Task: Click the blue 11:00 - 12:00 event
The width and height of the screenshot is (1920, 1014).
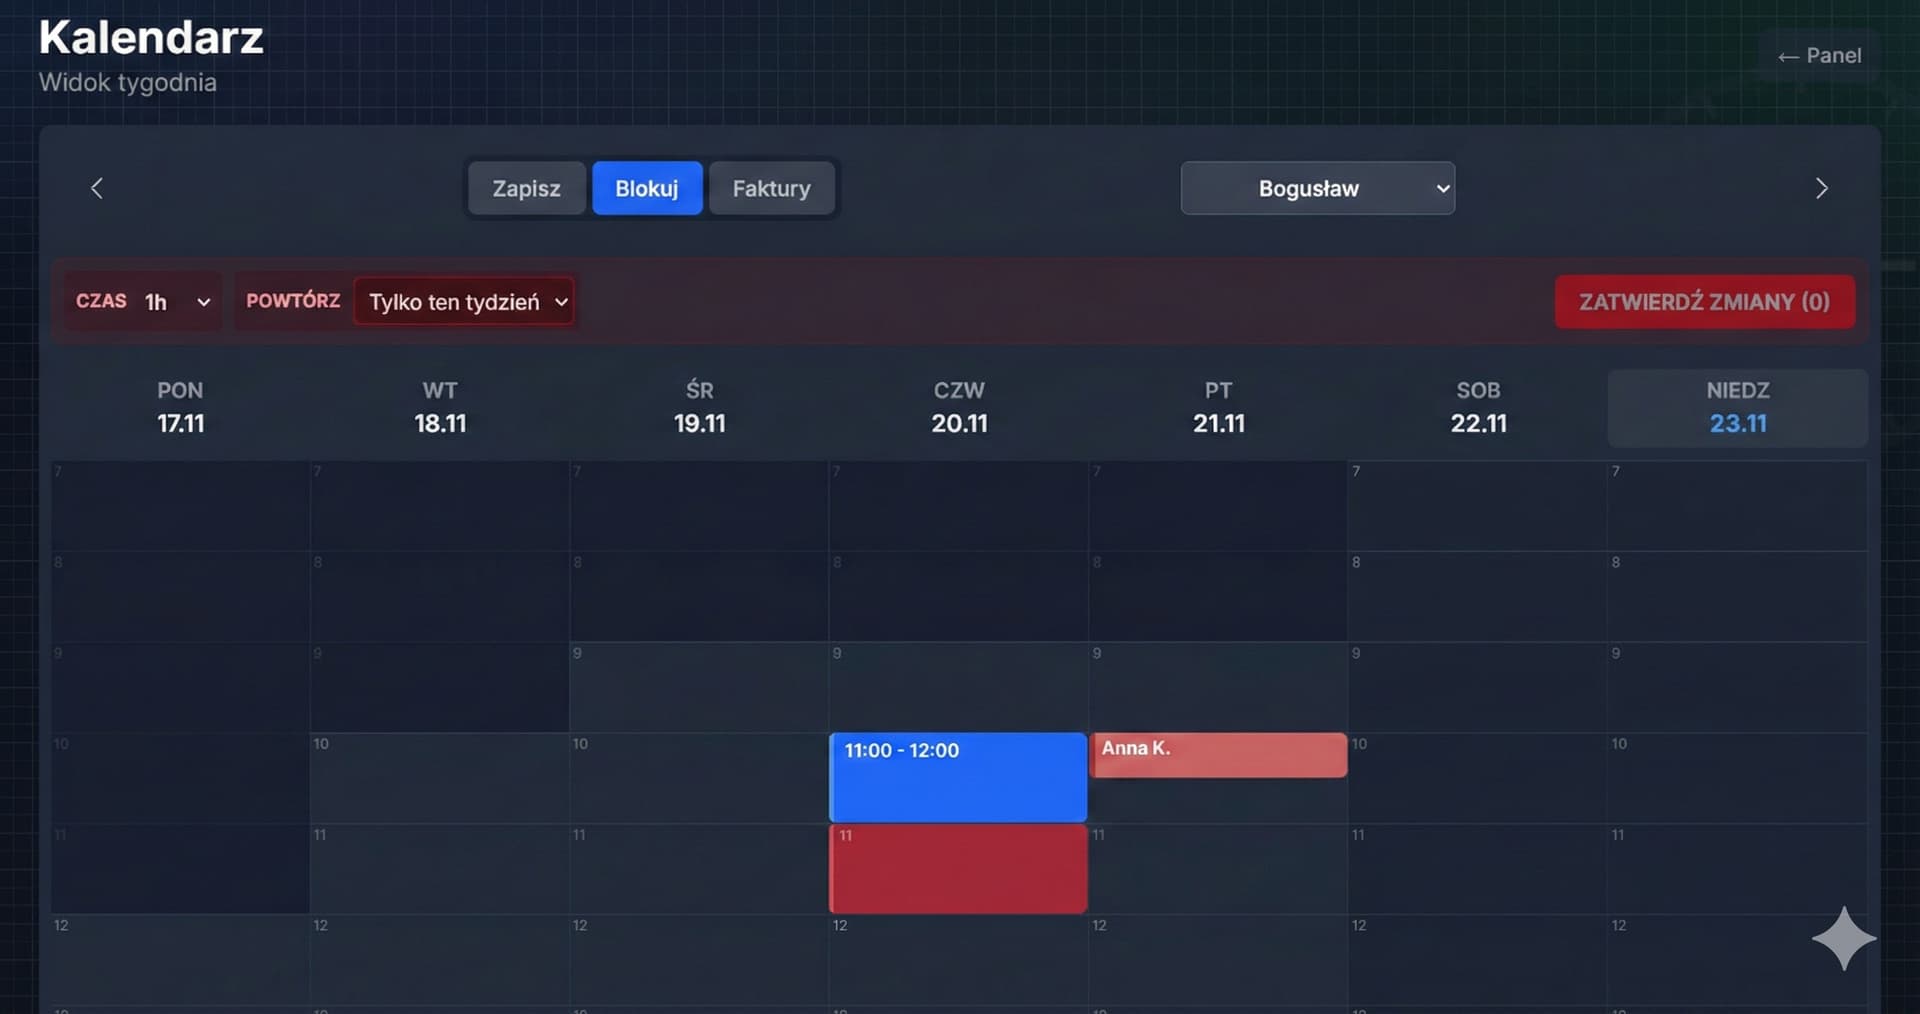Action: tap(957, 777)
